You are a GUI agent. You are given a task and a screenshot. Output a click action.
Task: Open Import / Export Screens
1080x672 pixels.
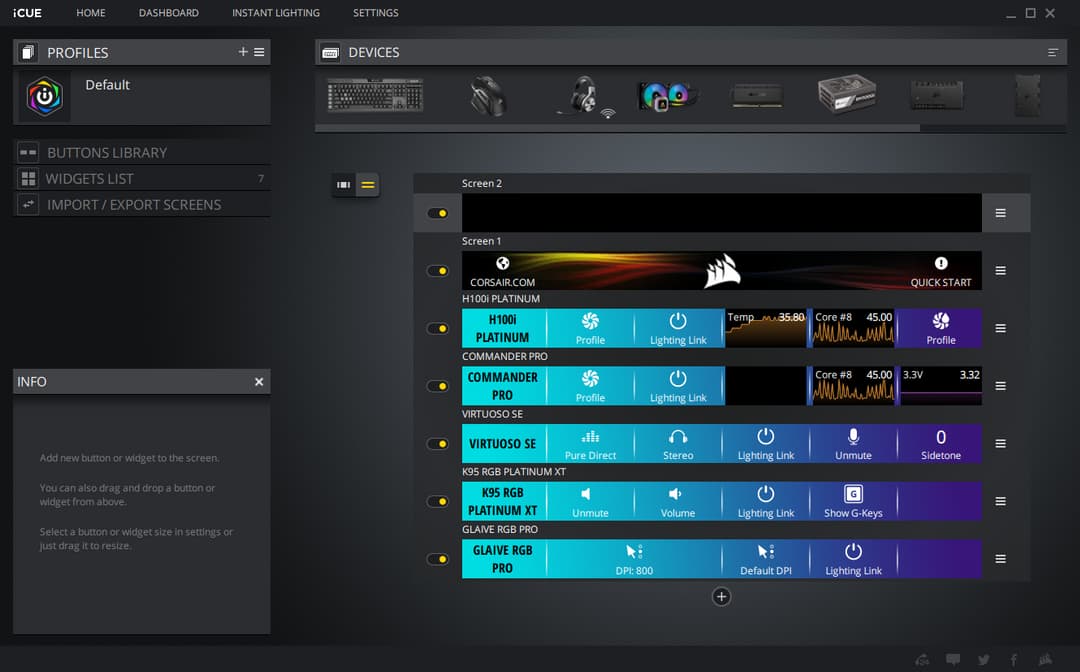pos(134,204)
